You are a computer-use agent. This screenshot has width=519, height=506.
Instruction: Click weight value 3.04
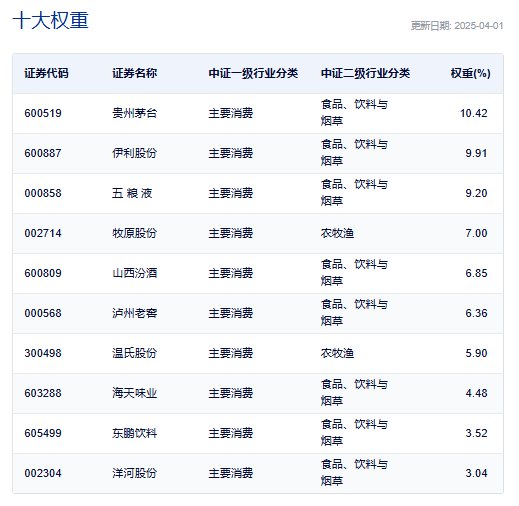click(476, 473)
